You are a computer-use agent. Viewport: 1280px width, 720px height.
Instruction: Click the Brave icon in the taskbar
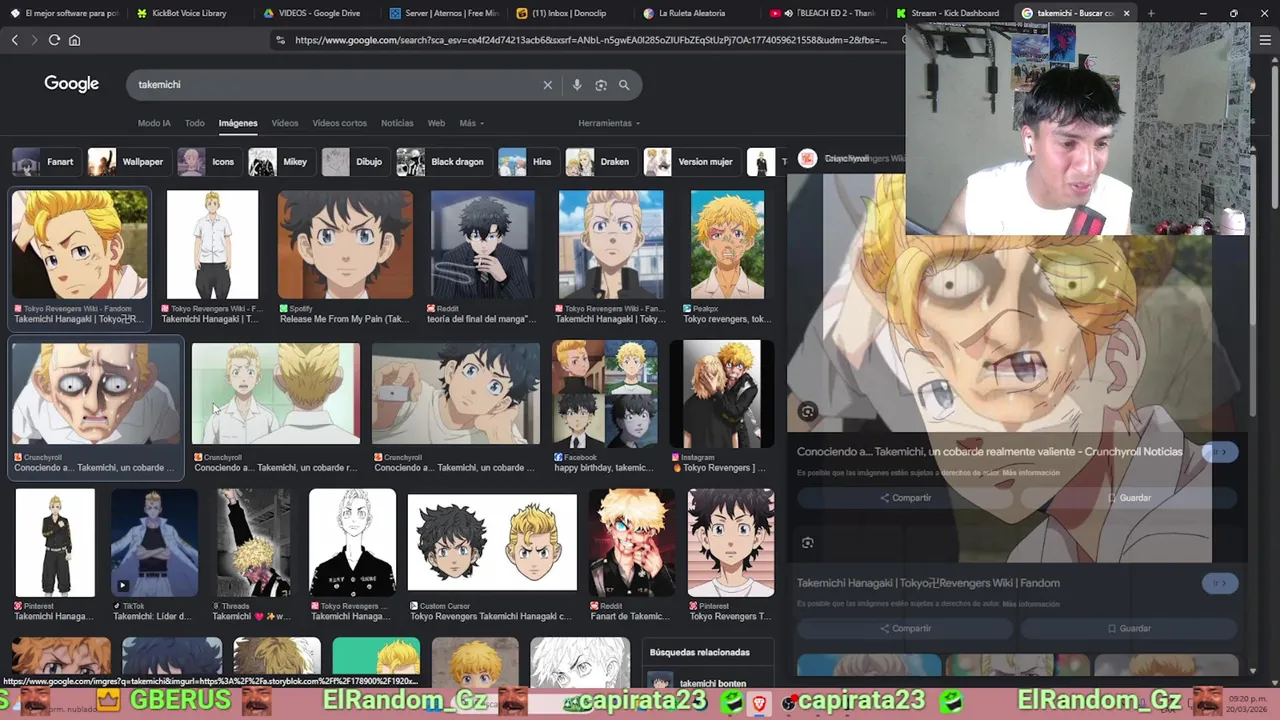[x=760, y=704]
